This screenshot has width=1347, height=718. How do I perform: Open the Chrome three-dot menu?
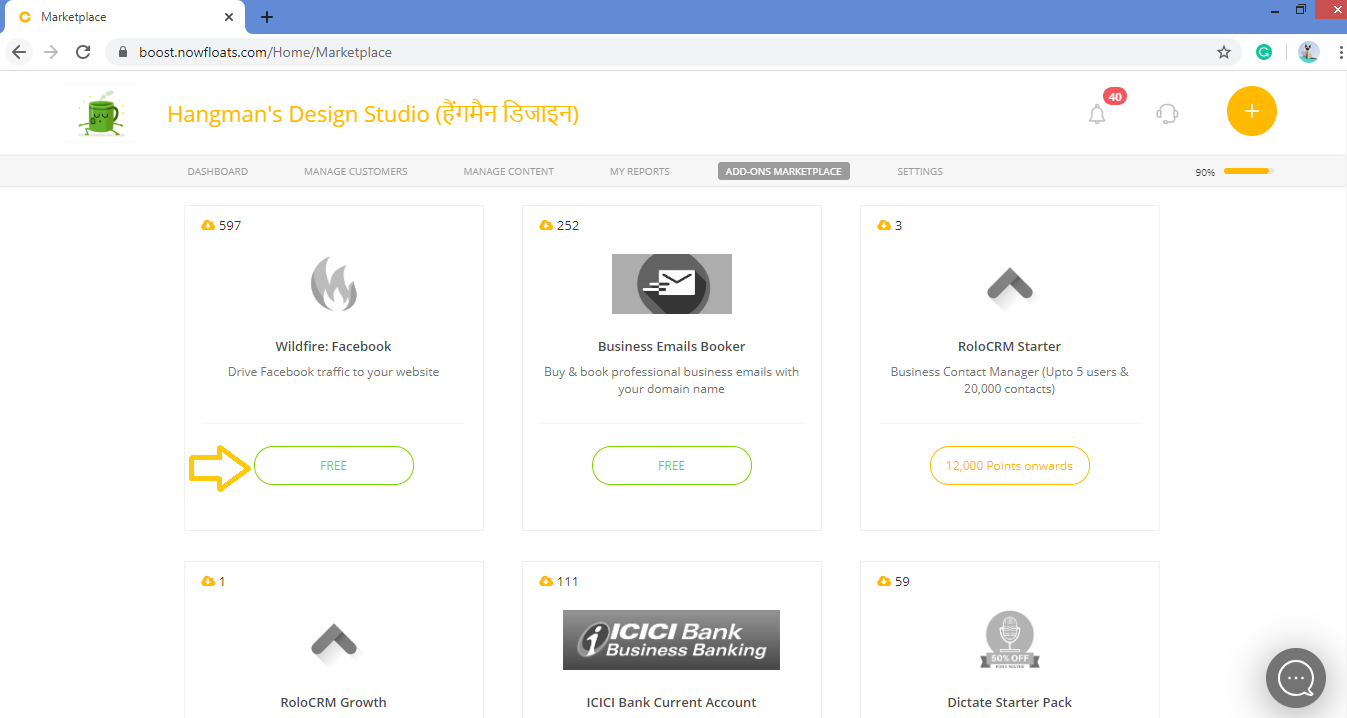[x=1339, y=52]
